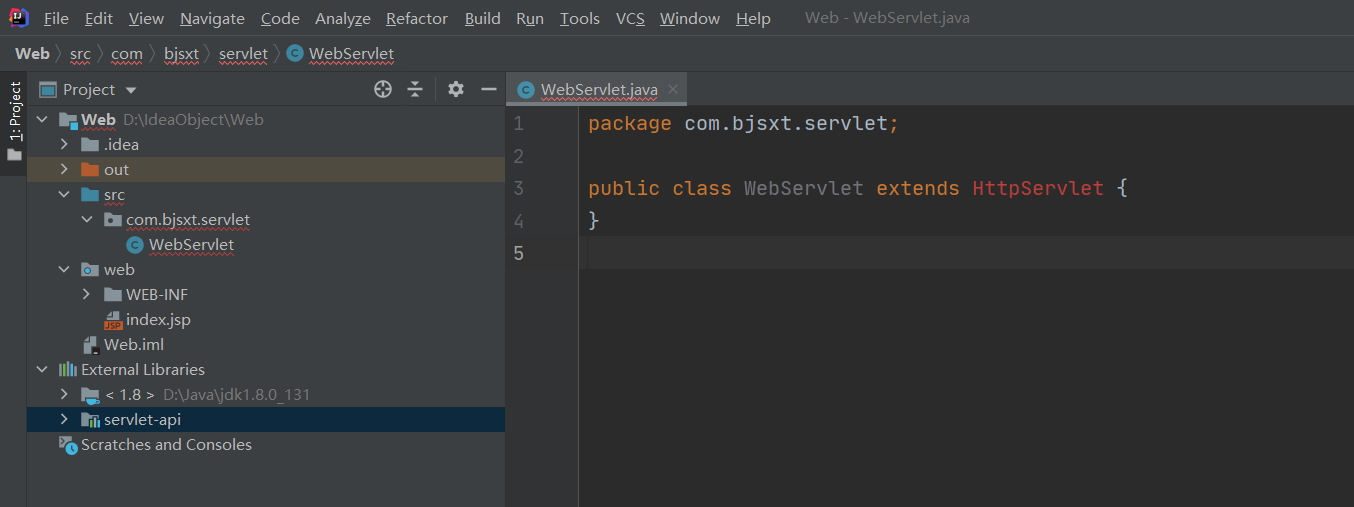Place cursor on empty line 5
This screenshot has width=1354, height=507.
point(966,253)
